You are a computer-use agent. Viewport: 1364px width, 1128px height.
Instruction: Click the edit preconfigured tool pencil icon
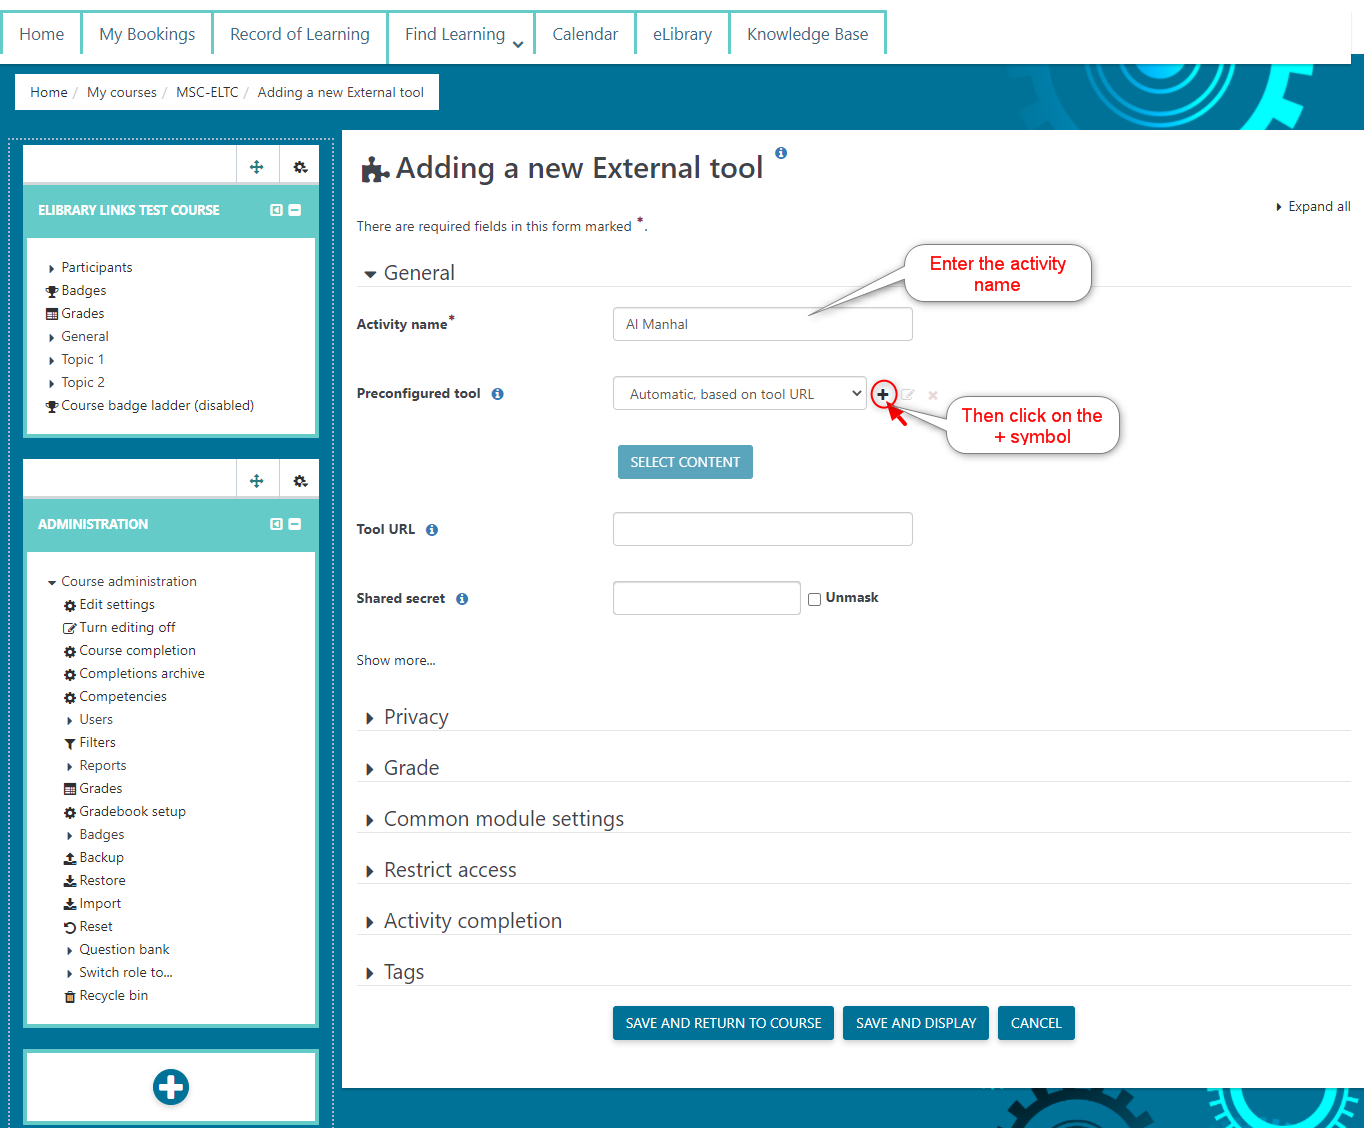tap(908, 394)
